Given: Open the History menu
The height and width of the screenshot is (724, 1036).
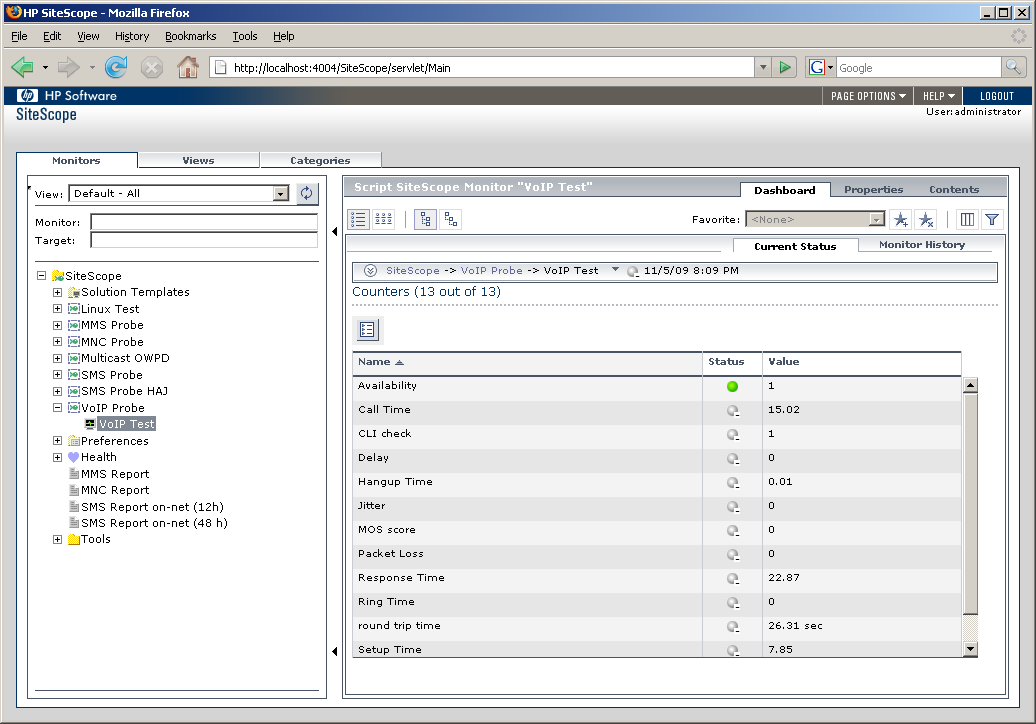Looking at the screenshot, I should pyautogui.click(x=131, y=36).
